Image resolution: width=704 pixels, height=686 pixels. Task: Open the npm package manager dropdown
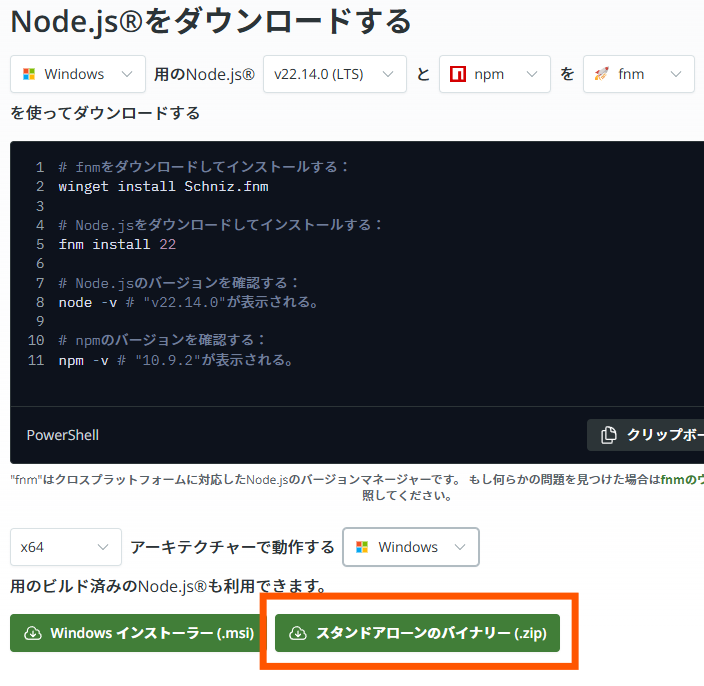coord(494,74)
